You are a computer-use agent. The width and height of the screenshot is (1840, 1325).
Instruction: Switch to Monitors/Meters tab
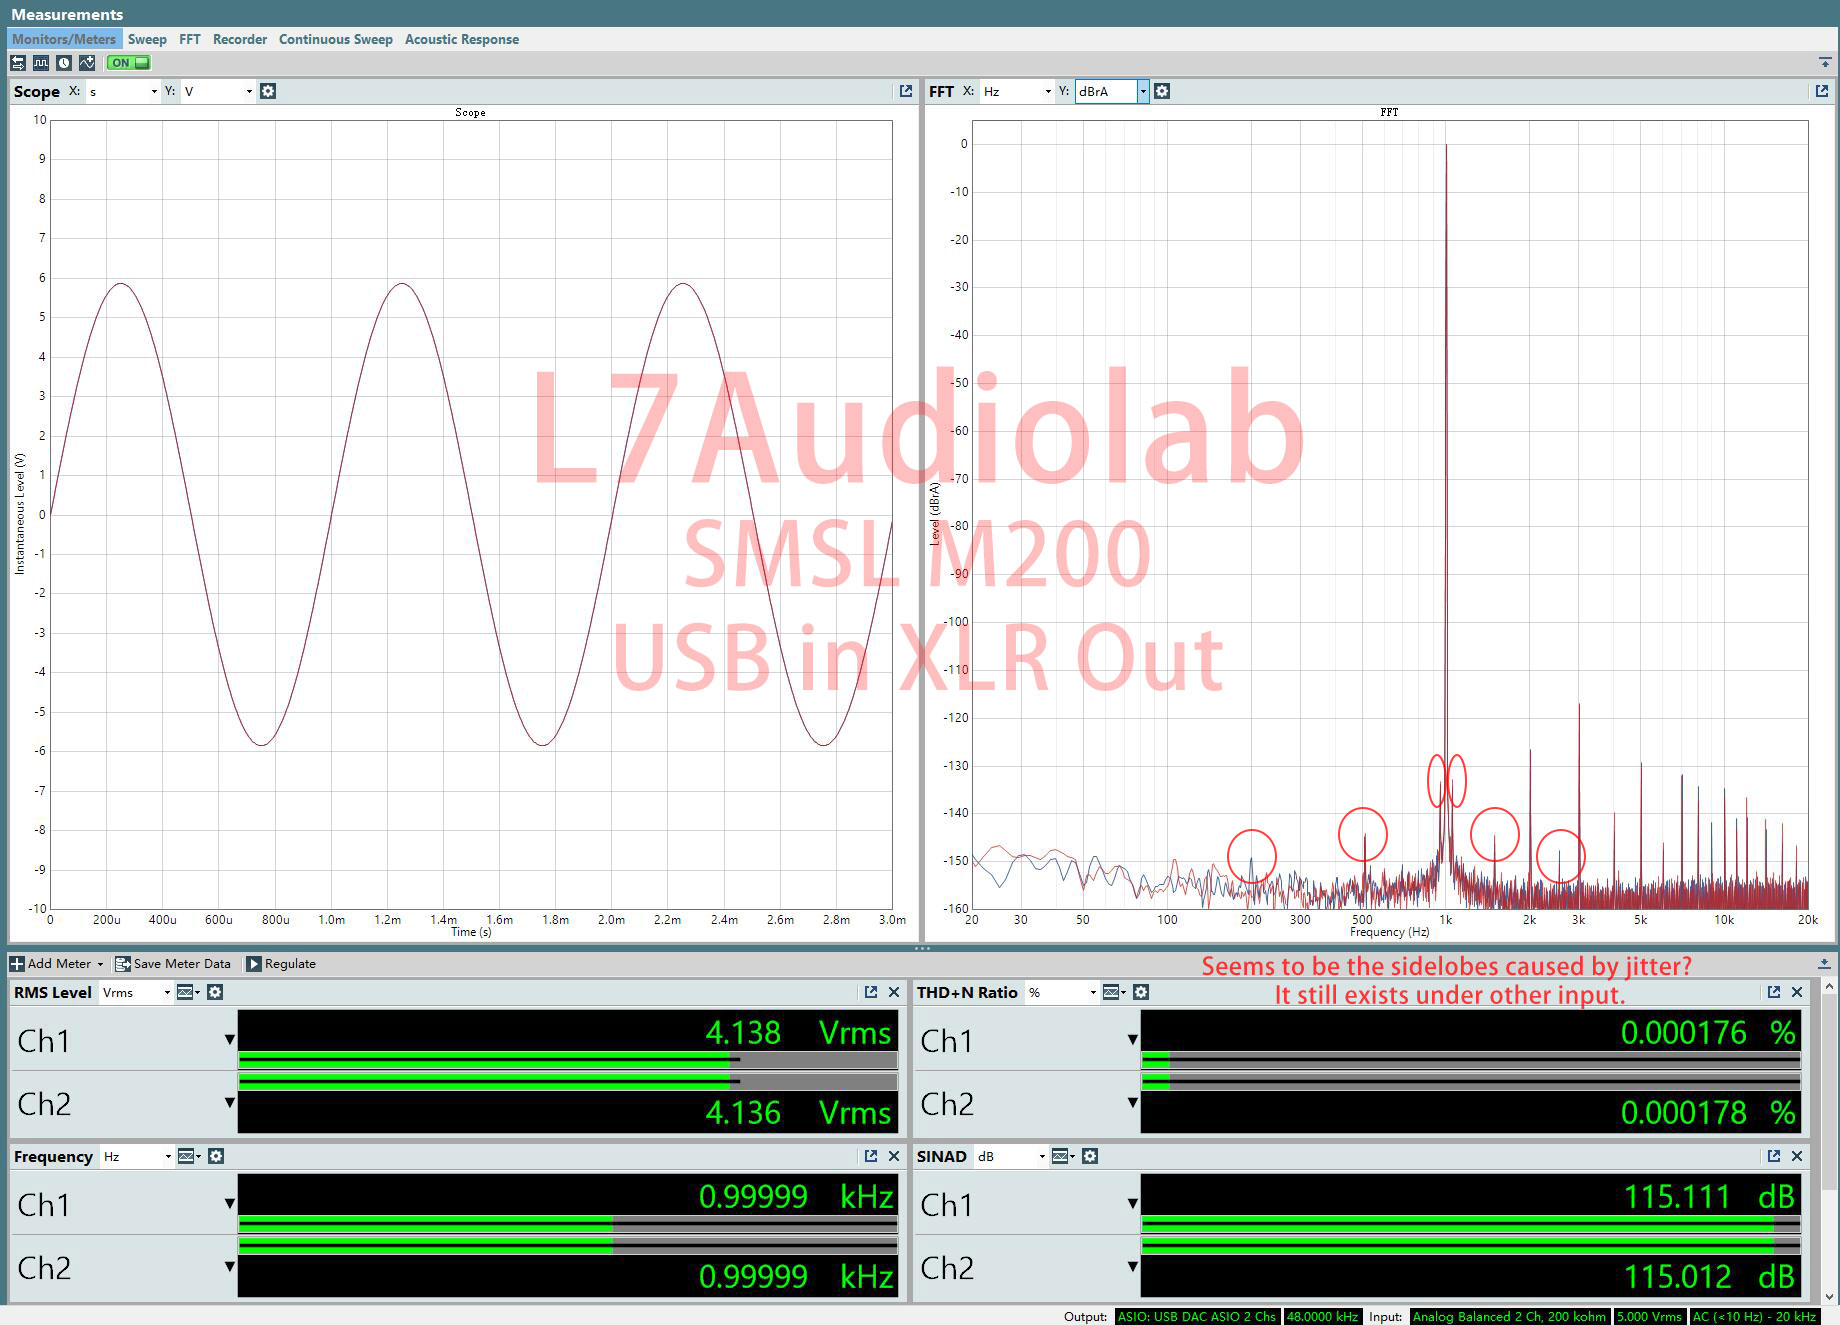(x=64, y=39)
